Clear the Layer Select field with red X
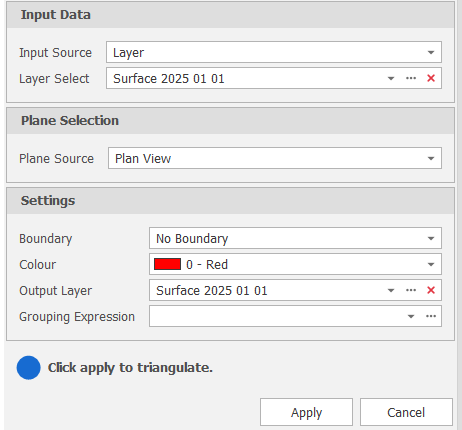The width and height of the screenshot is (462, 430). pyautogui.click(x=431, y=78)
